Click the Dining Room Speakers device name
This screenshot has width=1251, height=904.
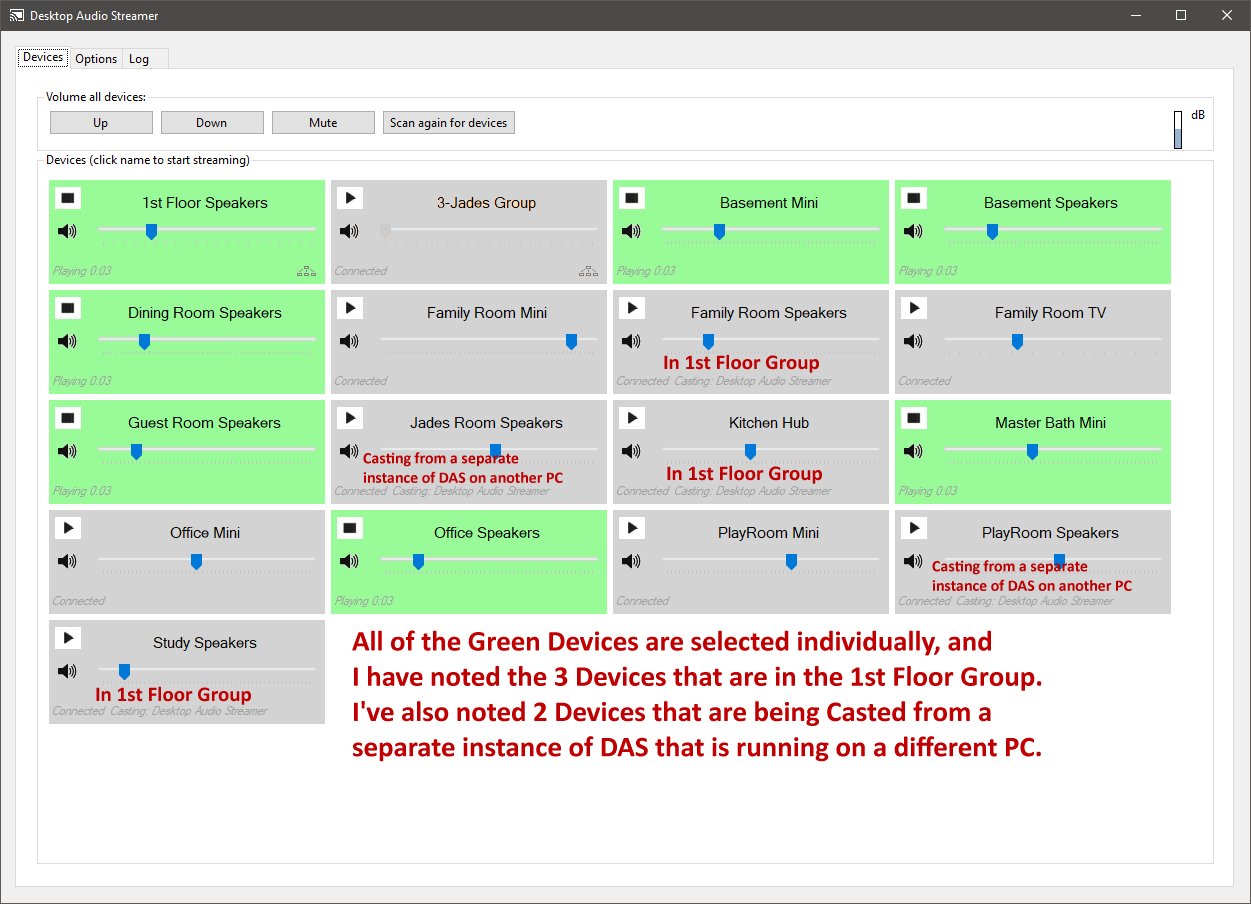[x=205, y=313]
